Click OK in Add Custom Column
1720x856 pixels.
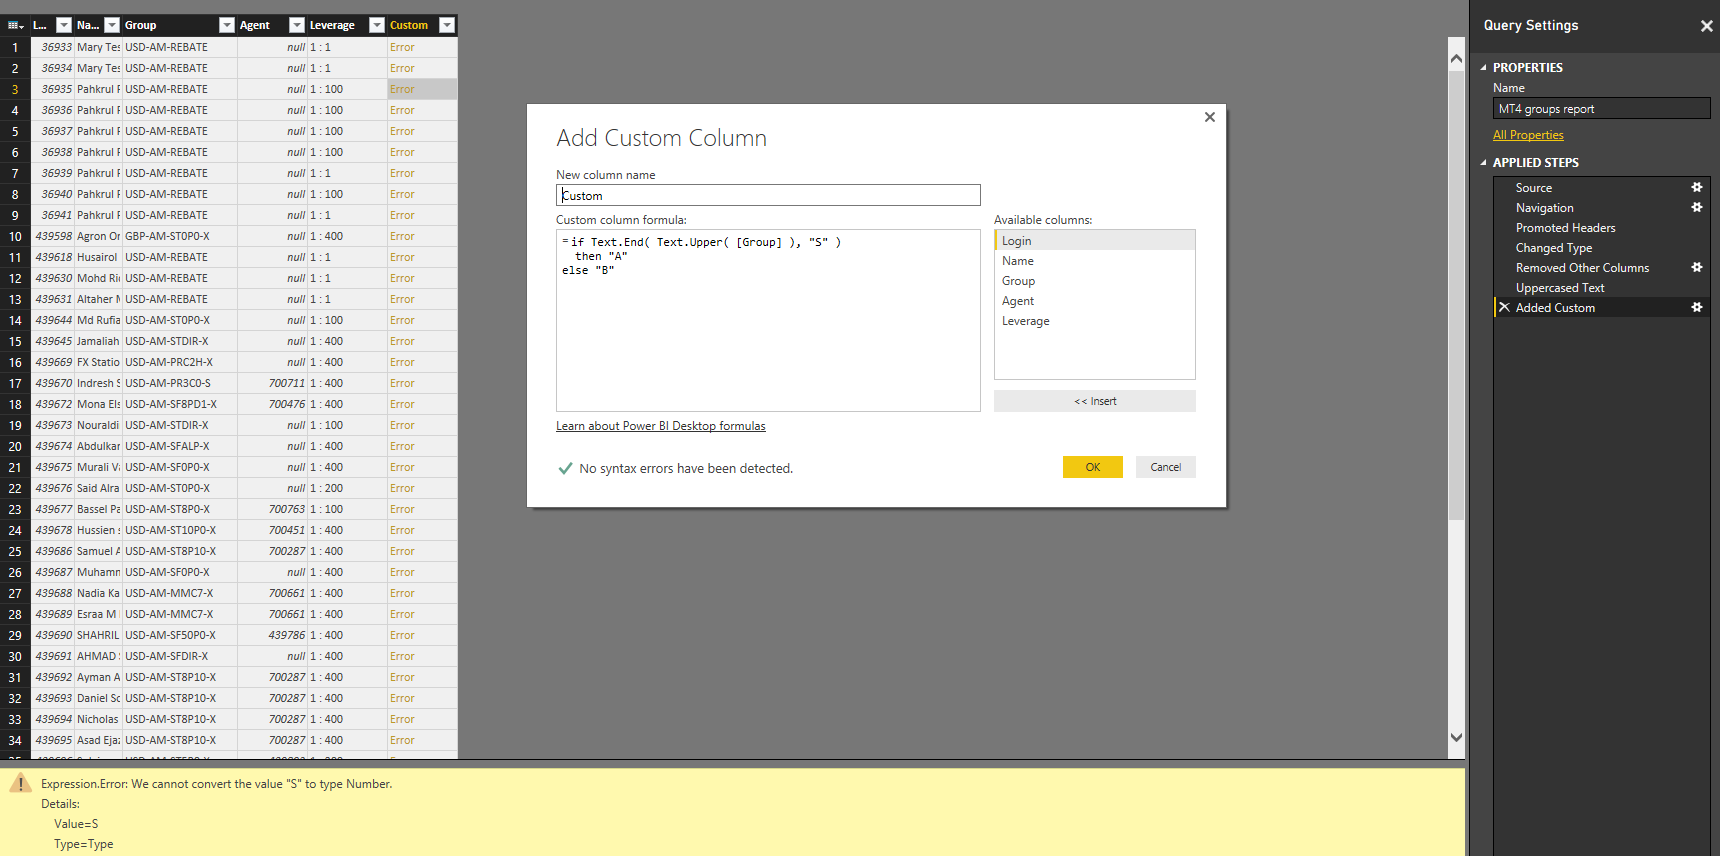click(x=1093, y=467)
